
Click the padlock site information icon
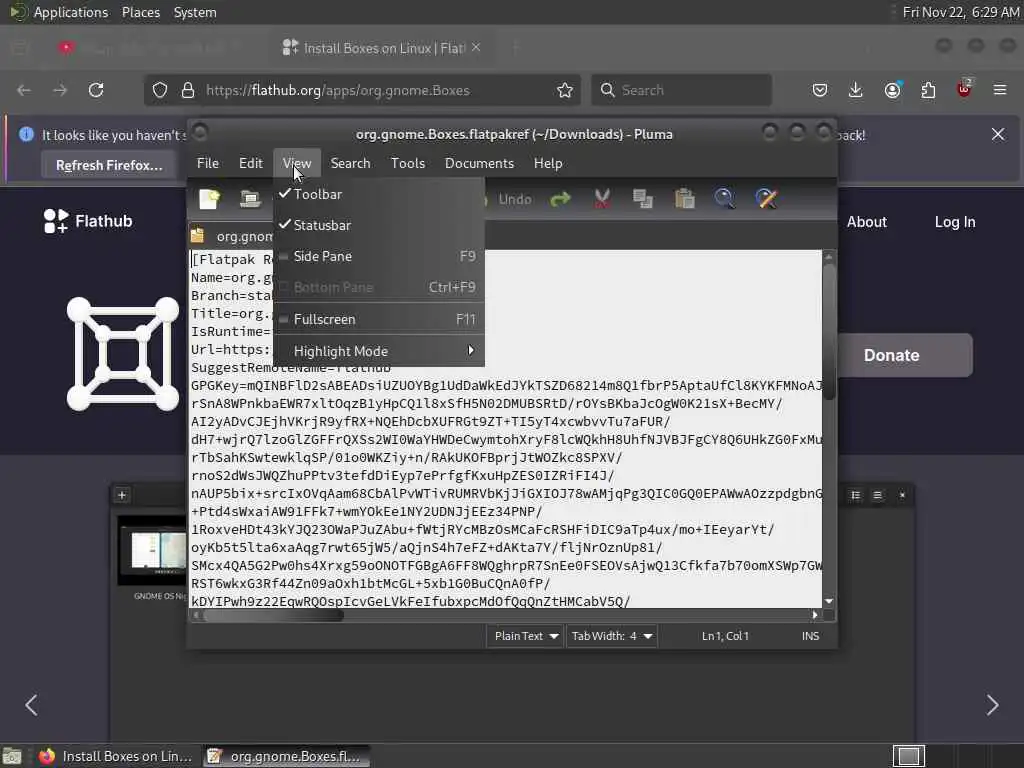188,90
